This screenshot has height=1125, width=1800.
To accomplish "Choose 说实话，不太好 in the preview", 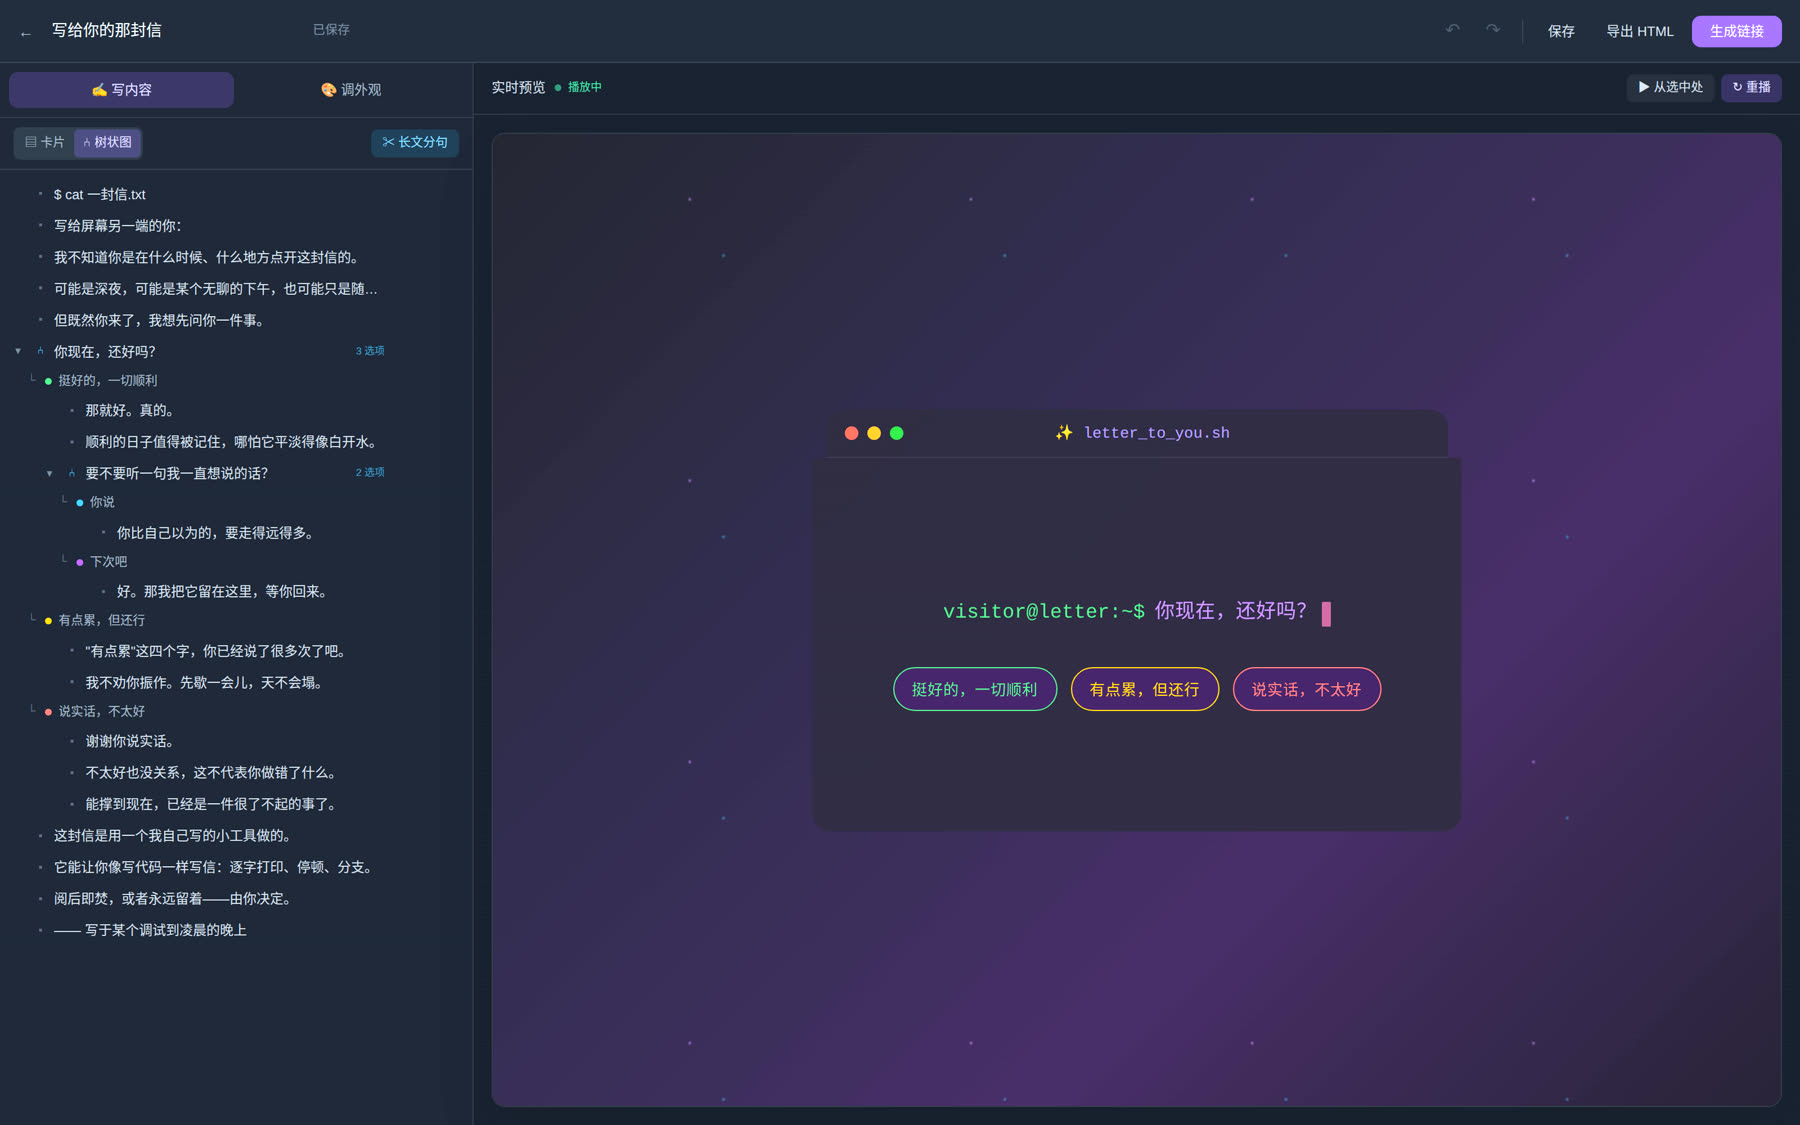I will tap(1307, 689).
